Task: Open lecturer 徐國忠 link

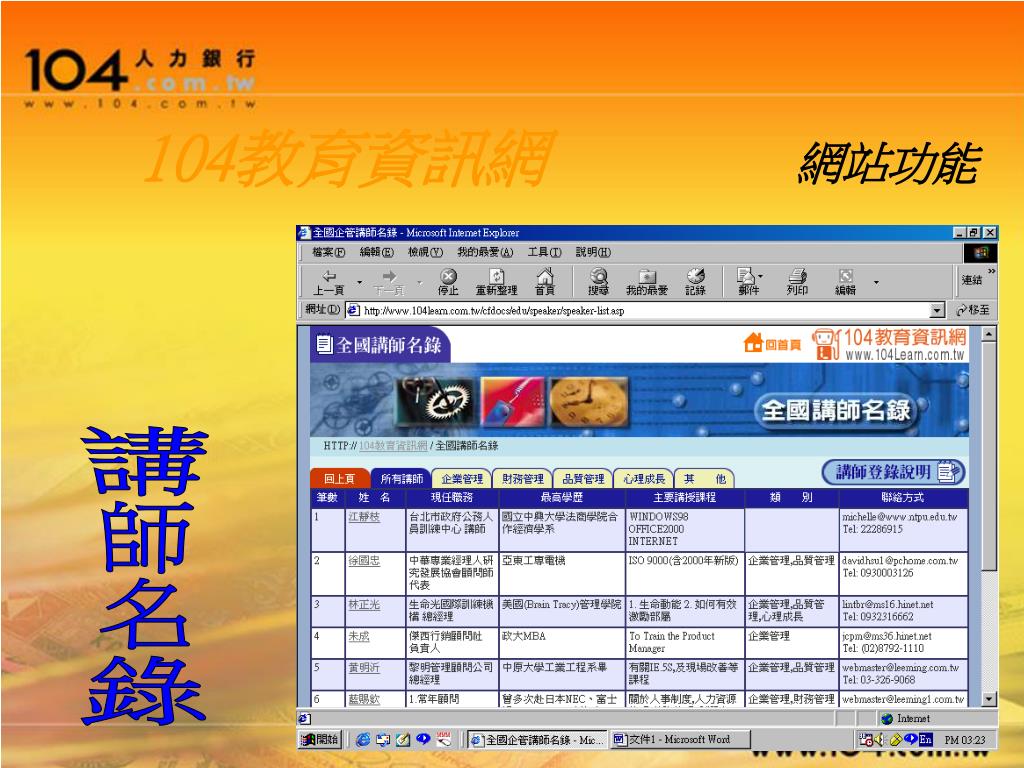Action: point(364,560)
